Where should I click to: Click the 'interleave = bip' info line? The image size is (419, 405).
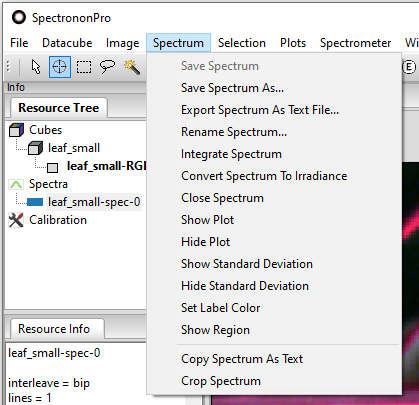[49, 383]
